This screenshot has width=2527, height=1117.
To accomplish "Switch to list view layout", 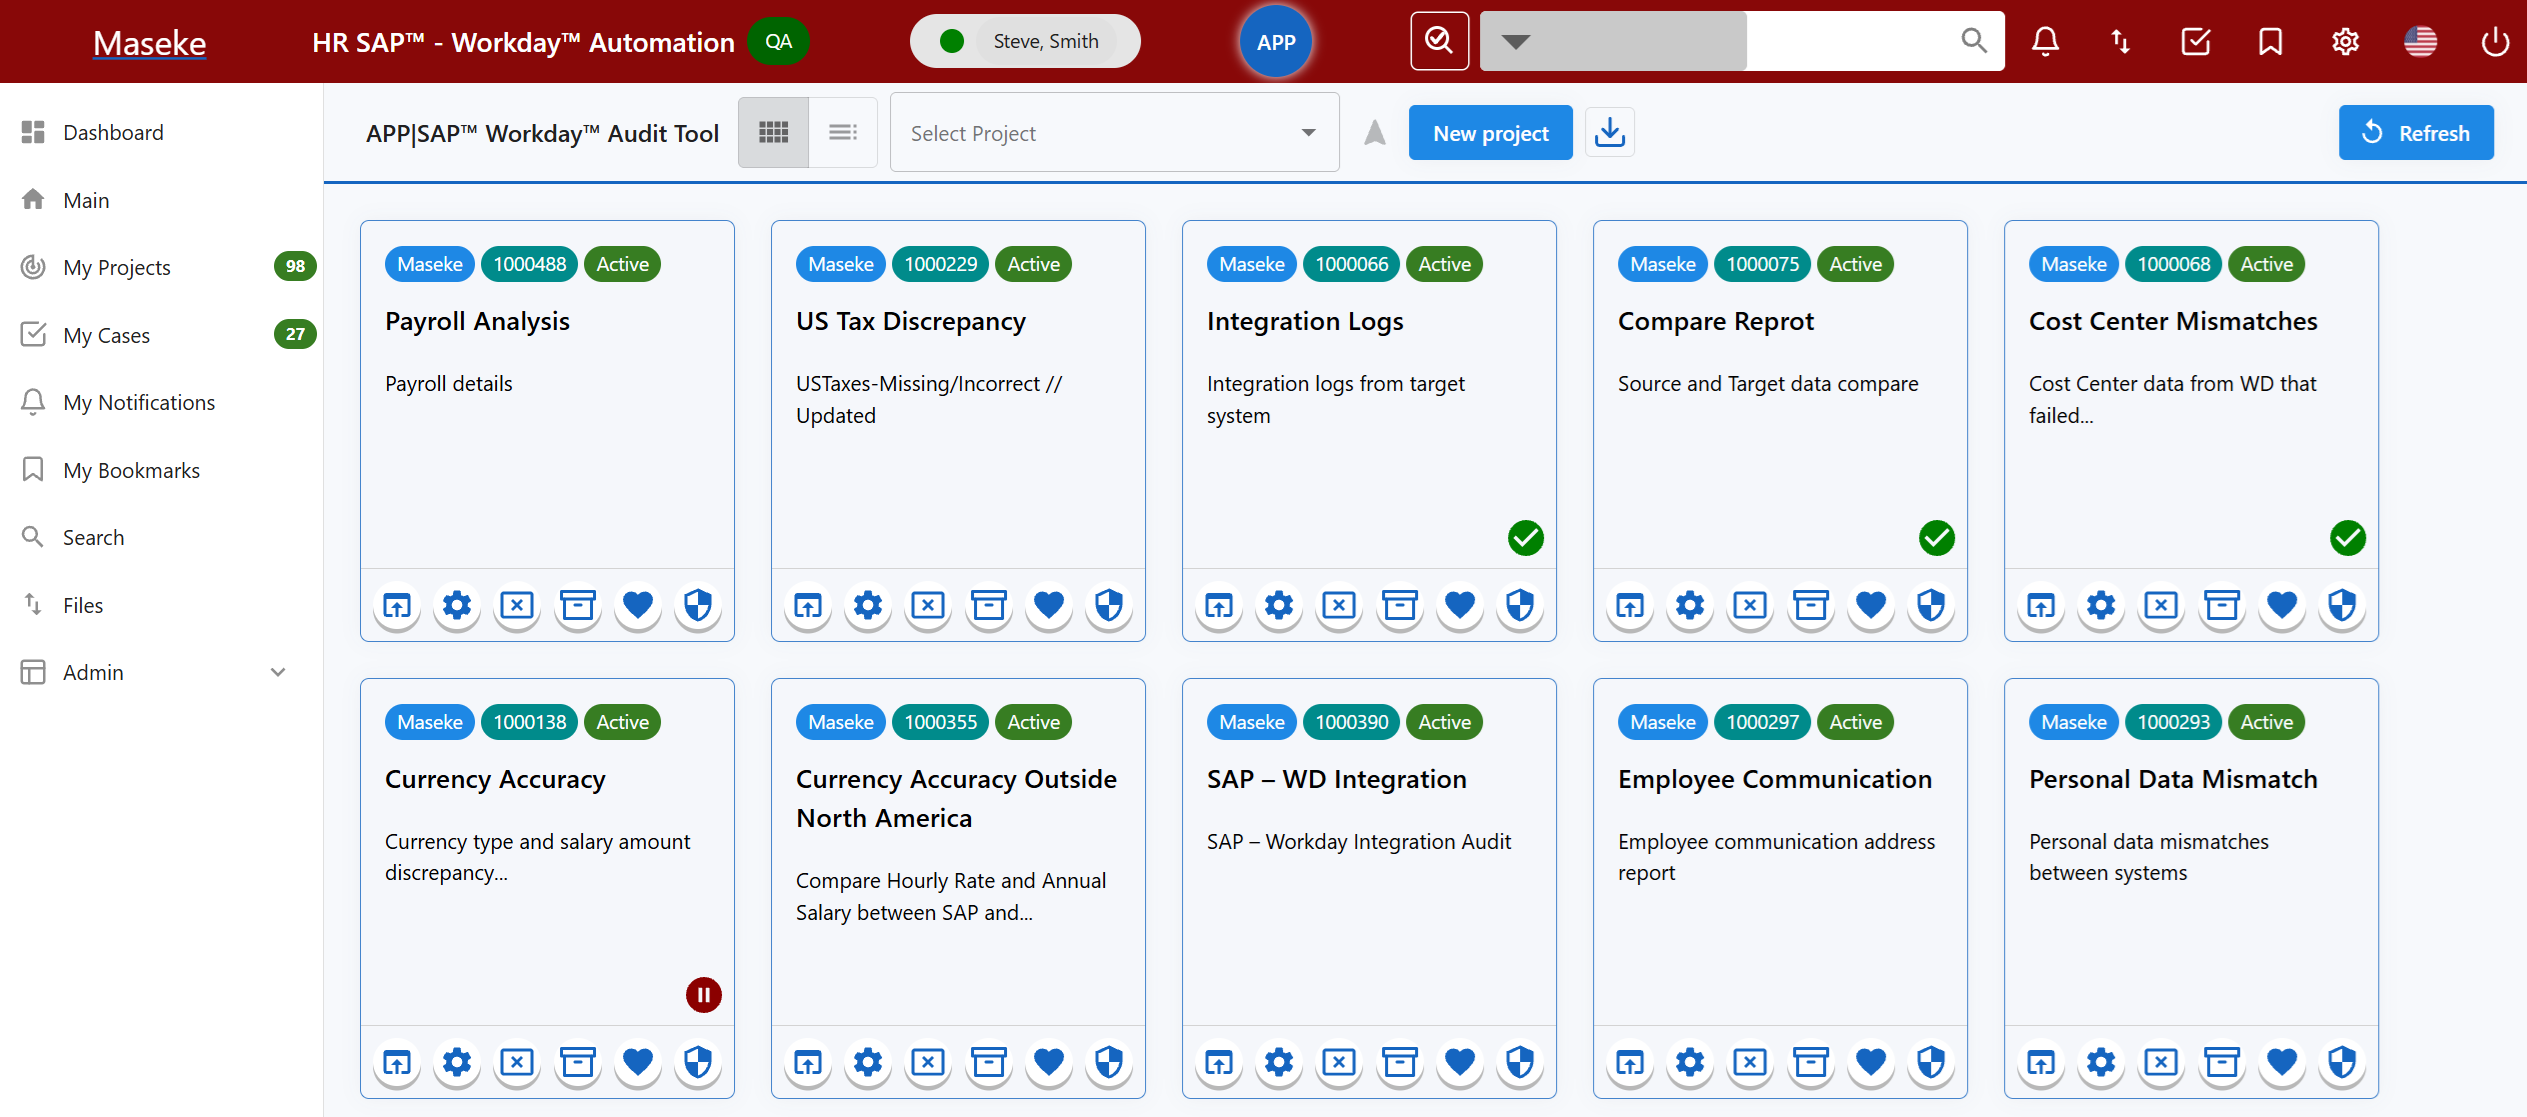I will (x=843, y=131).
